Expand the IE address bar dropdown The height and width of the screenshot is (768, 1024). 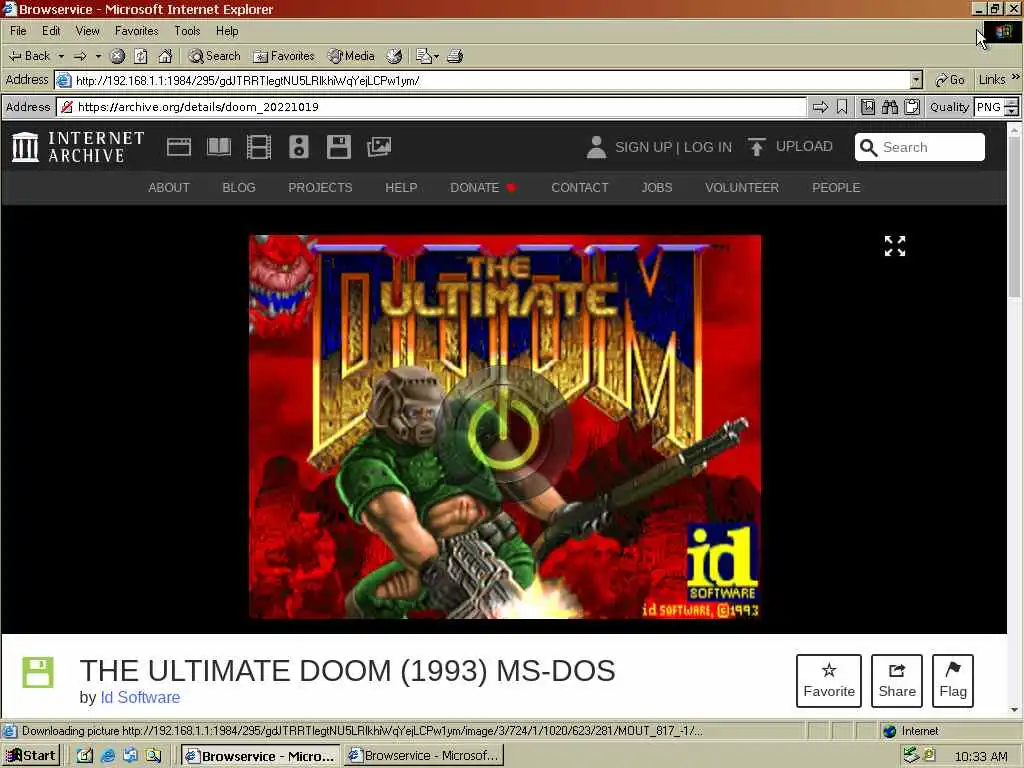click(x=916, y=80)
